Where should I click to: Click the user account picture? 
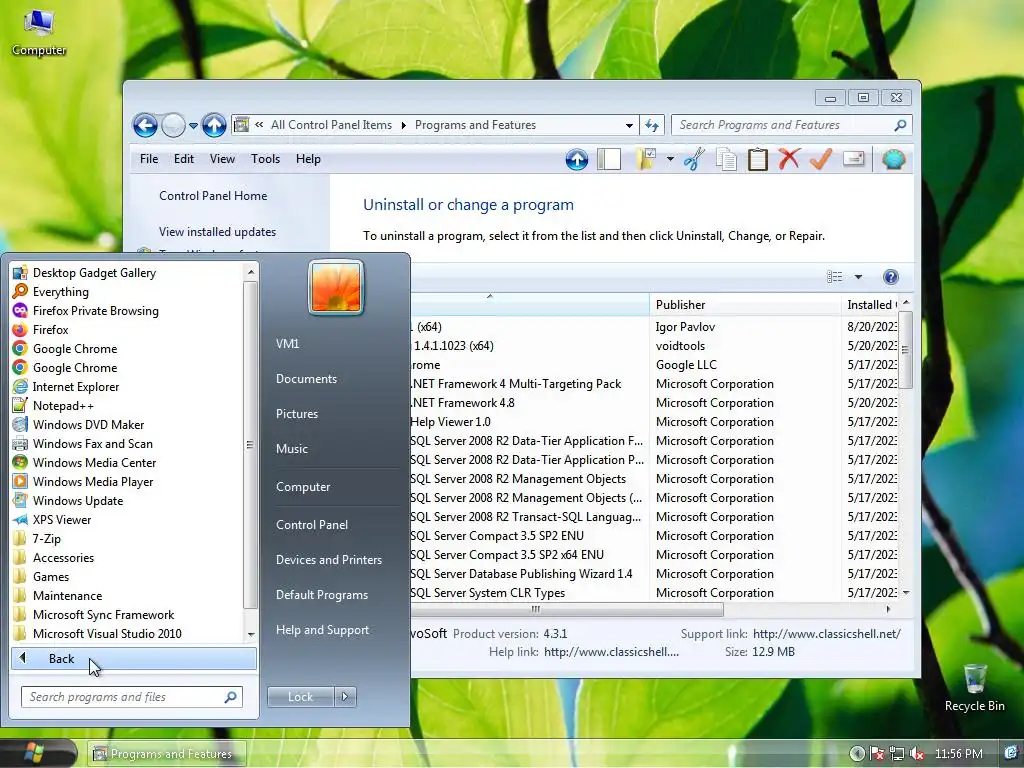[336, 287]
